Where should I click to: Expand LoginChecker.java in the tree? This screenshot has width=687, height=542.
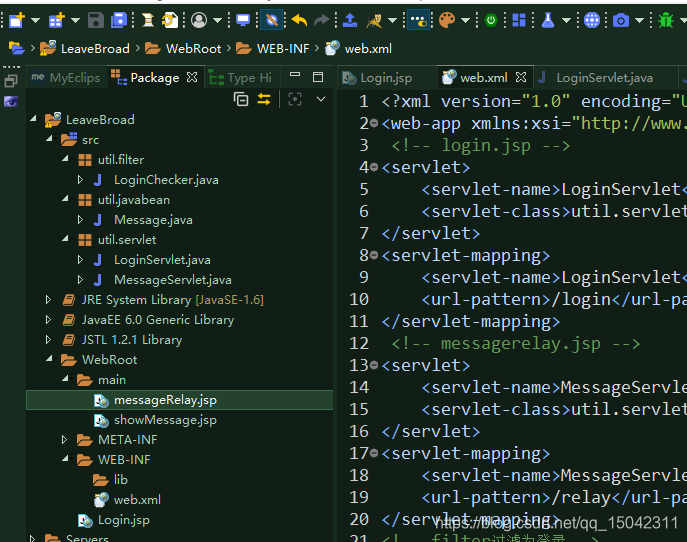coord(80,179)
